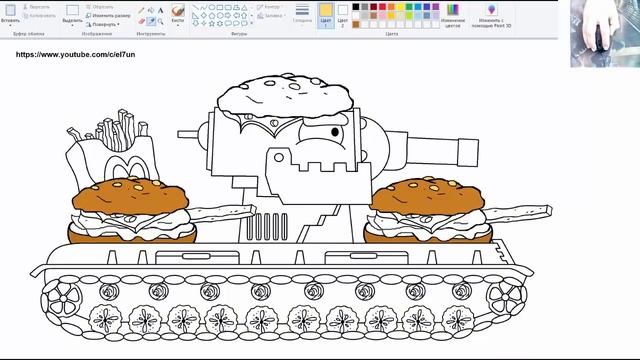Click the Crop (Обрезать) button
The width and height of the screenshot is (640, 360).
100,7
